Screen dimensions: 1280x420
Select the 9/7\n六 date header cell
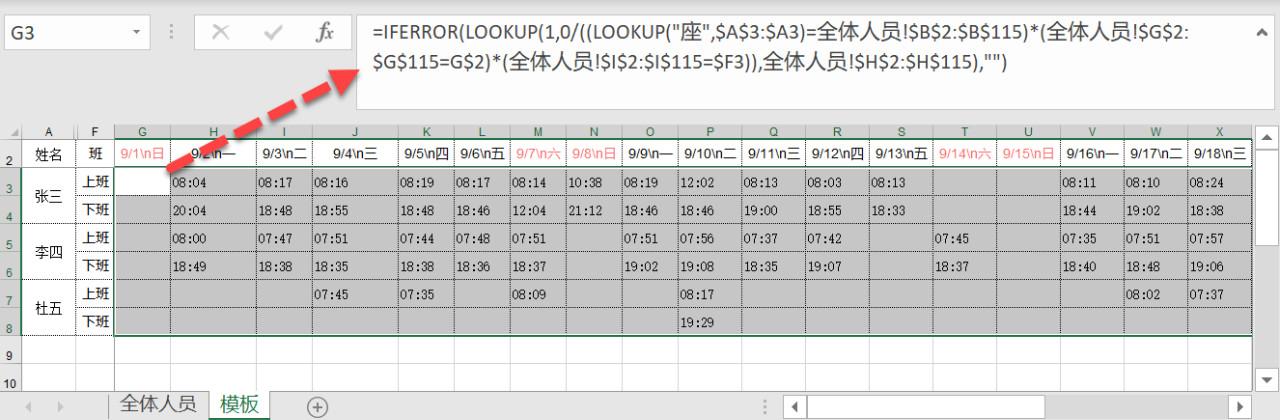point(538,155)
